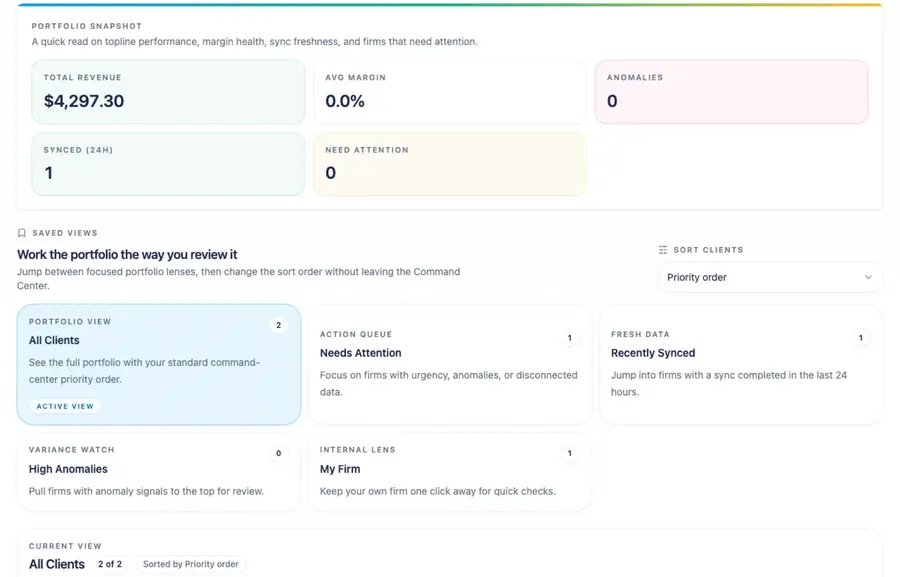Click the '1' badge on Fresh Data card
The image size is (900, 577).
pos(860,338)
